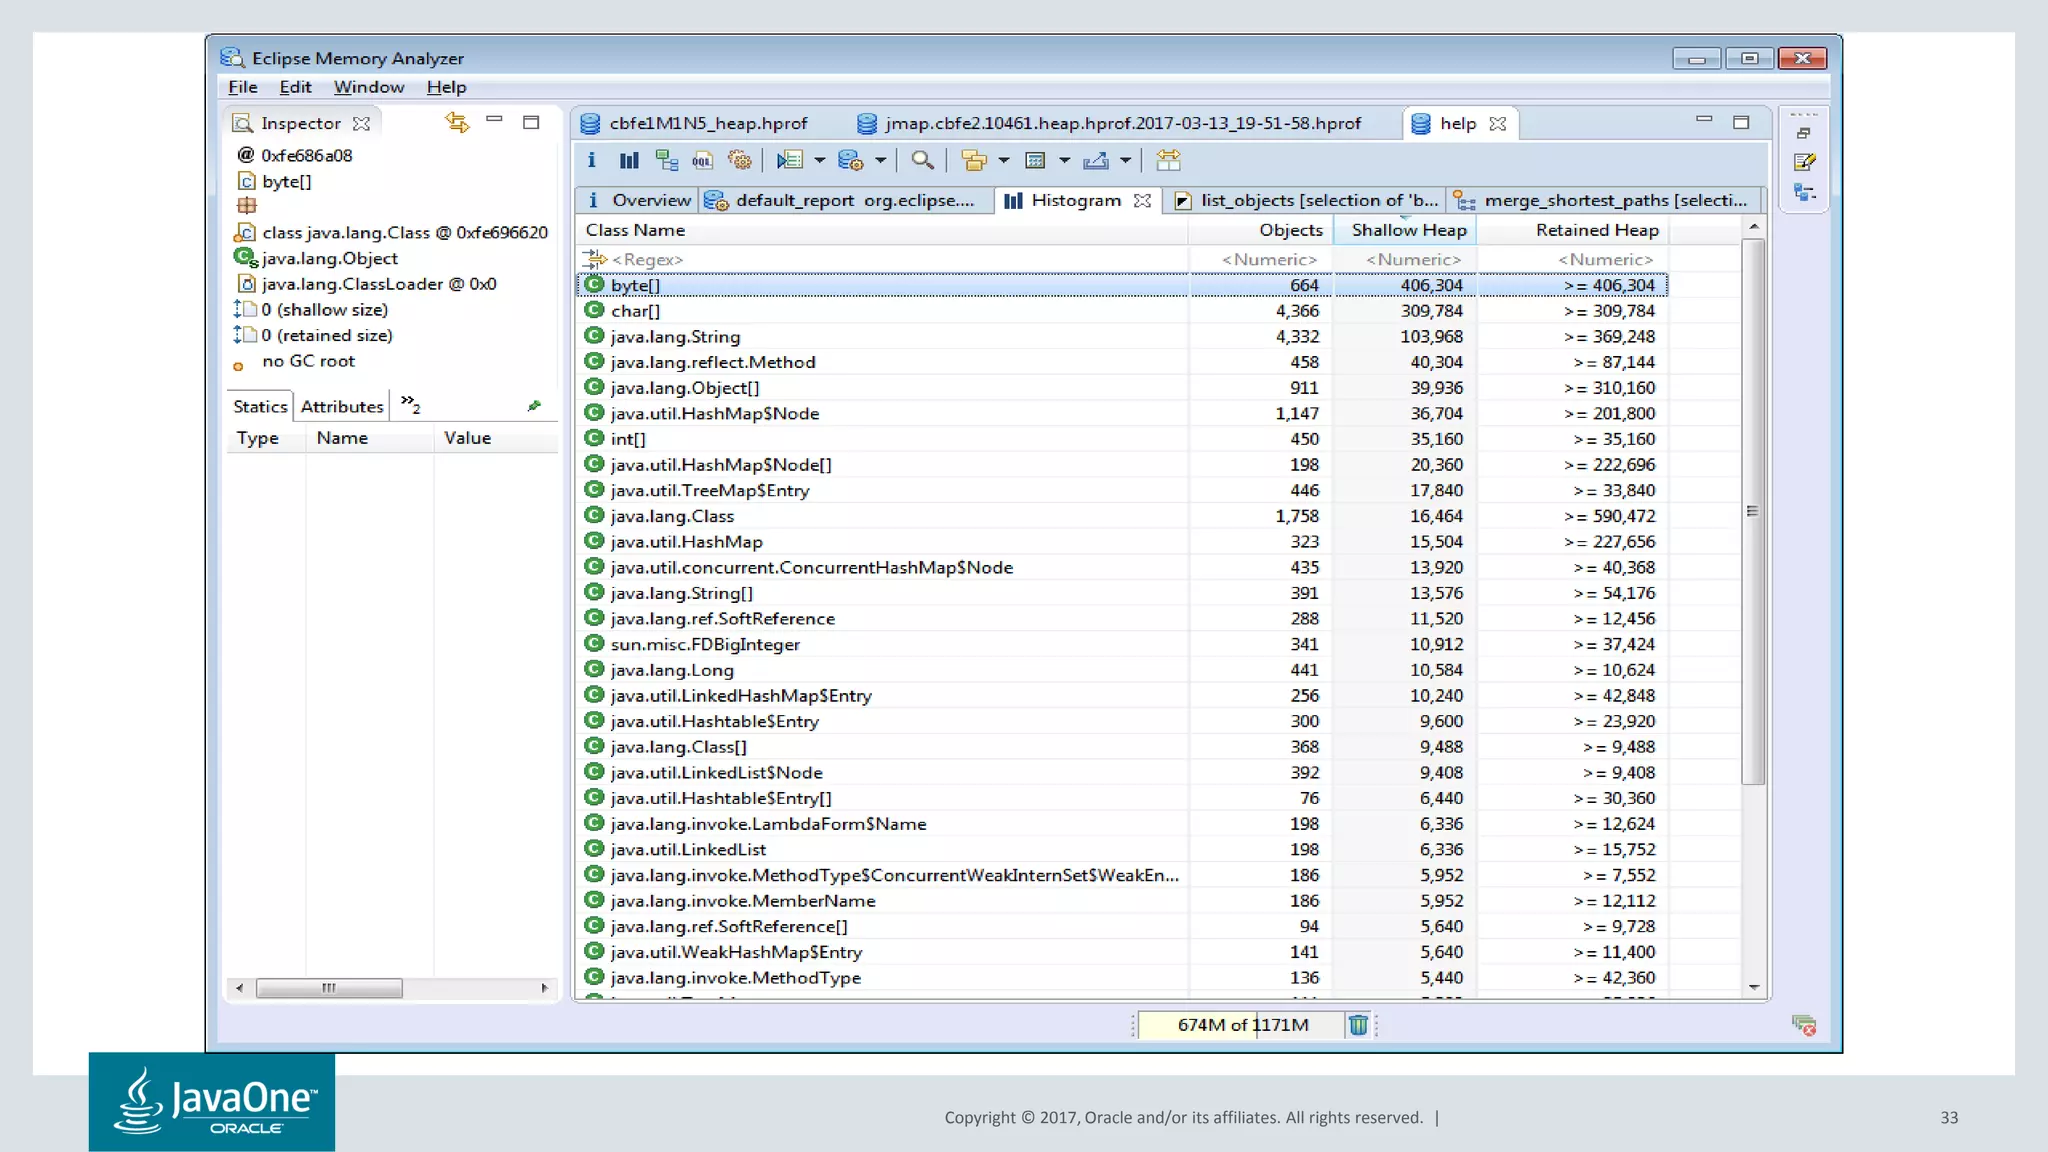Image resolution: width=2048 pixels, height=1152 pixels.
Task: Click the Compare to another heap dump icon
Action: [1168, 160]
